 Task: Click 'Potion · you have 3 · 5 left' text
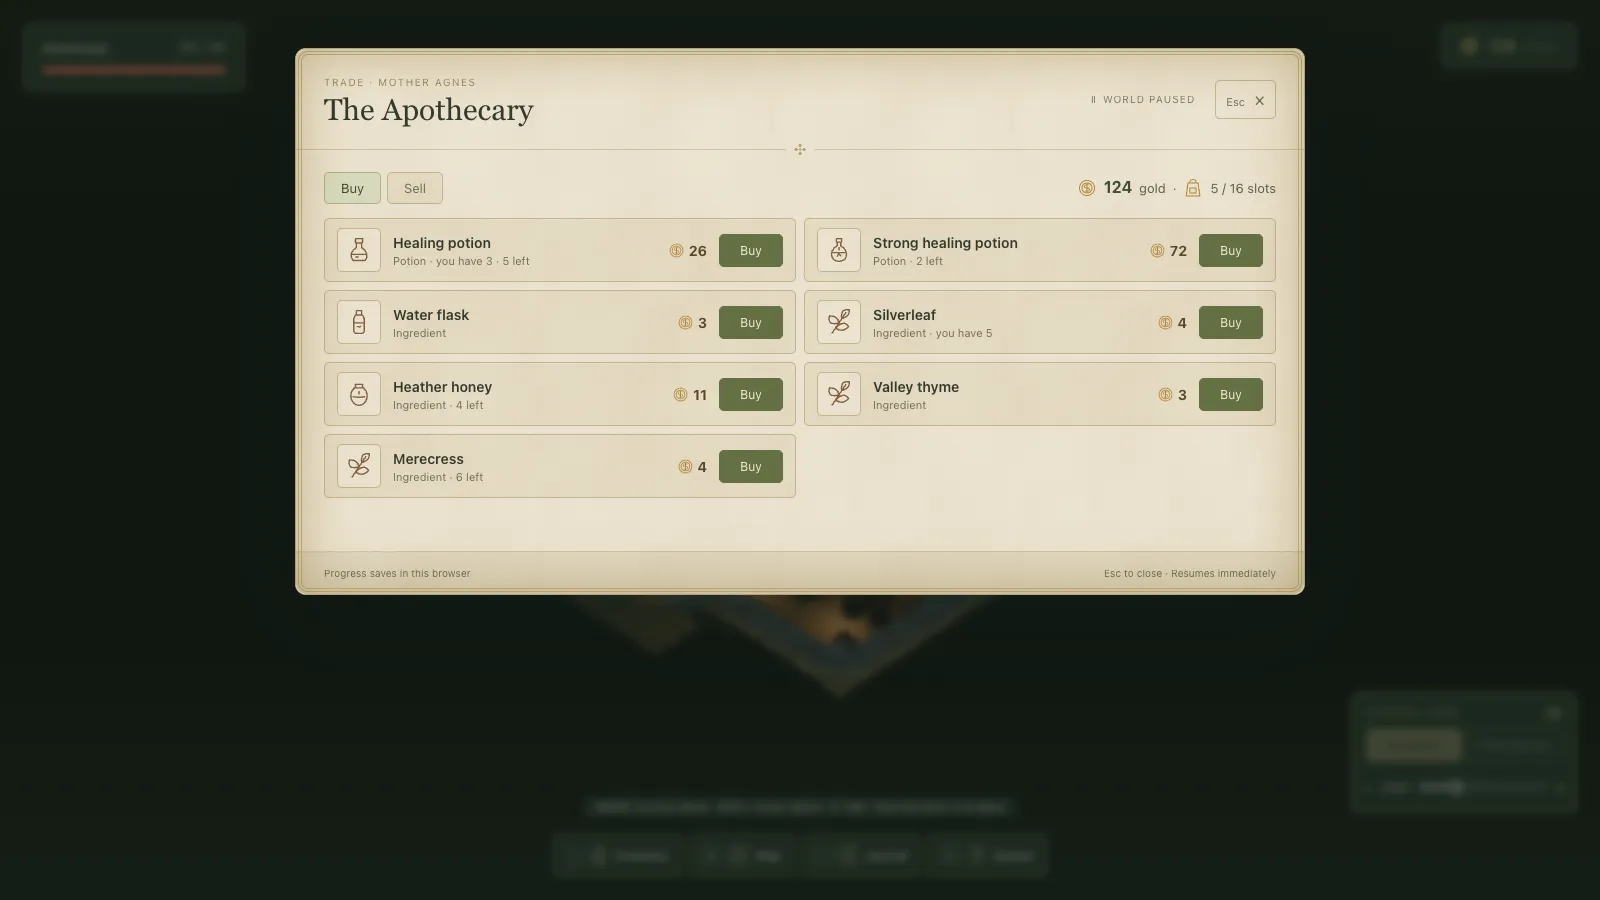pyautogui.click(x=461, y=262)
